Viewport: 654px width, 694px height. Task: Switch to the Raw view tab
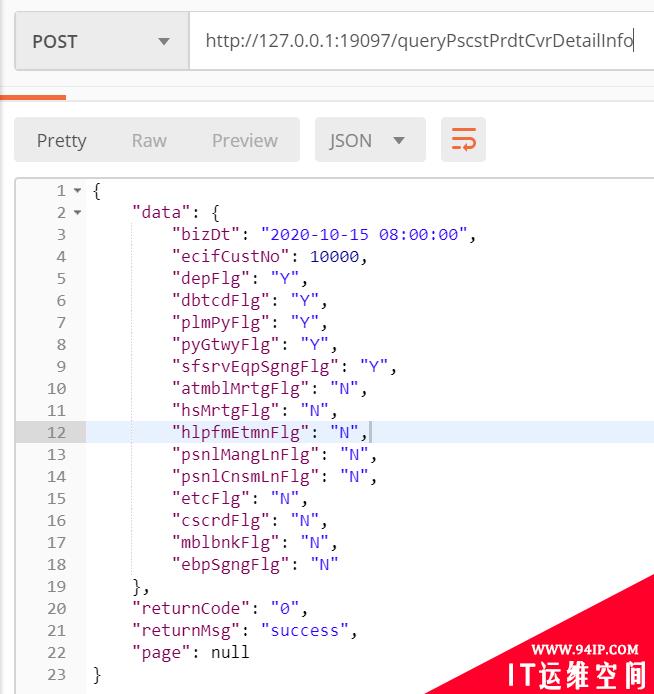[x=149, y=140]
